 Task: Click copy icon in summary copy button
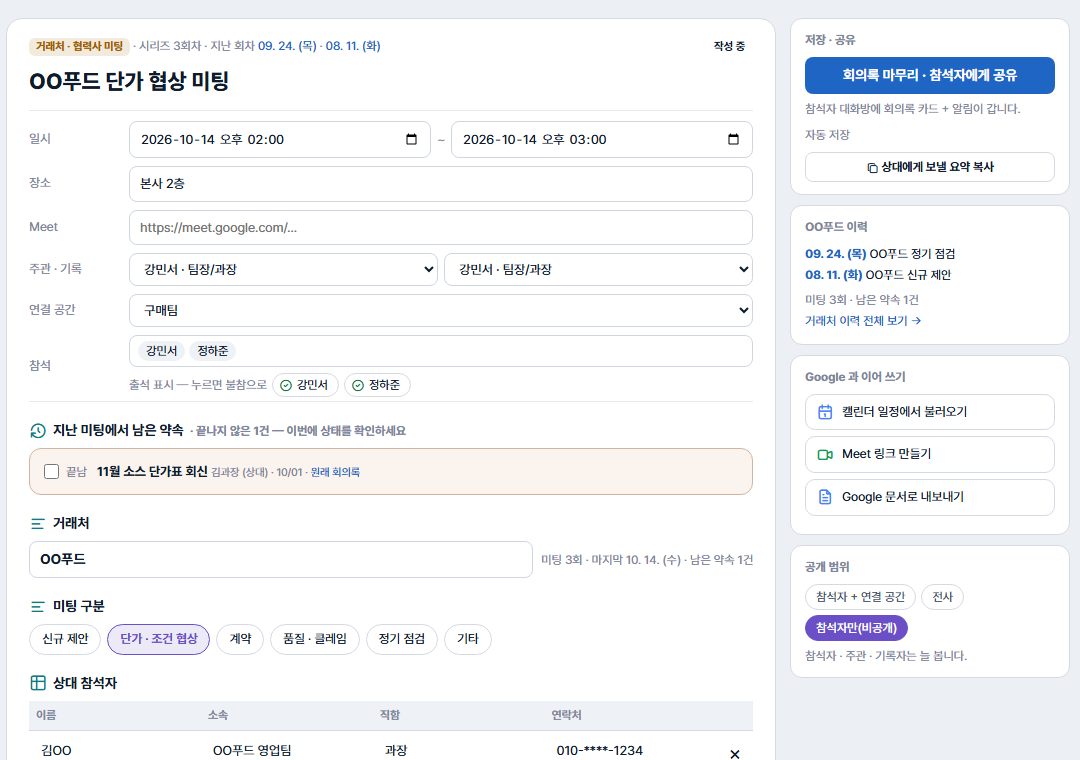pos(872,167)
